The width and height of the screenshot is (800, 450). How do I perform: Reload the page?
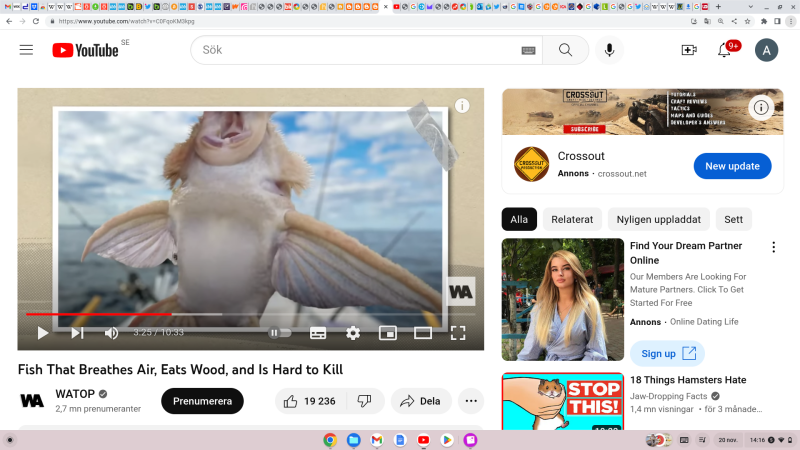coord(36,21)
